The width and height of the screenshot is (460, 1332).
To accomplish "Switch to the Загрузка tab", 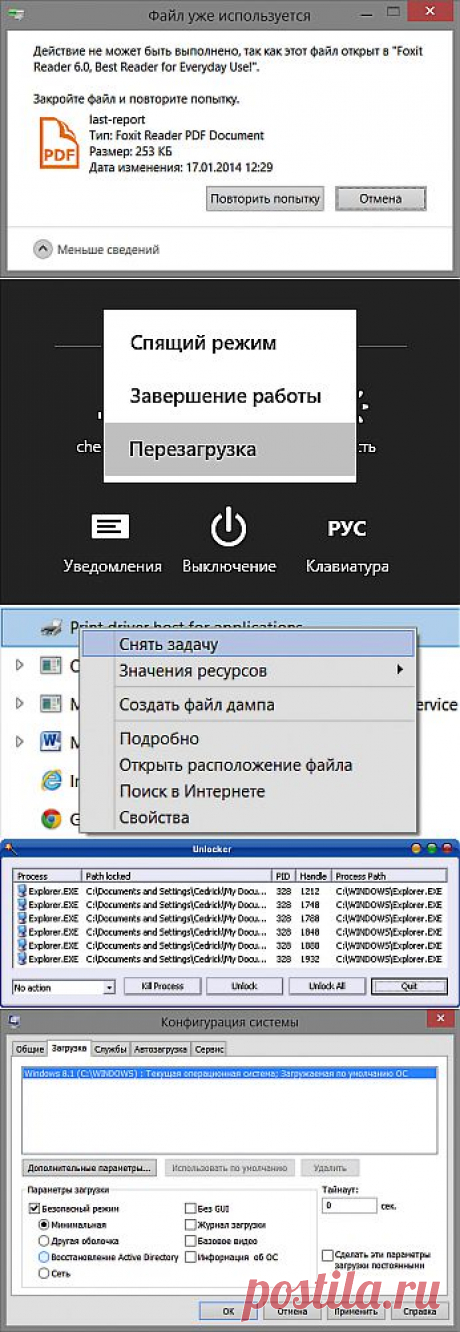I will click(69, 1048).
